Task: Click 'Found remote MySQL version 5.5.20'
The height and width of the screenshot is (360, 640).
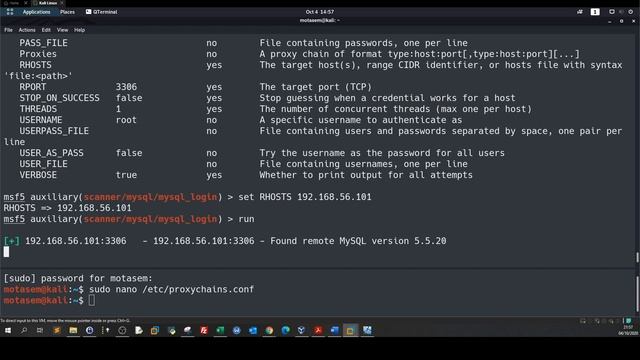Action: point(358,241)
